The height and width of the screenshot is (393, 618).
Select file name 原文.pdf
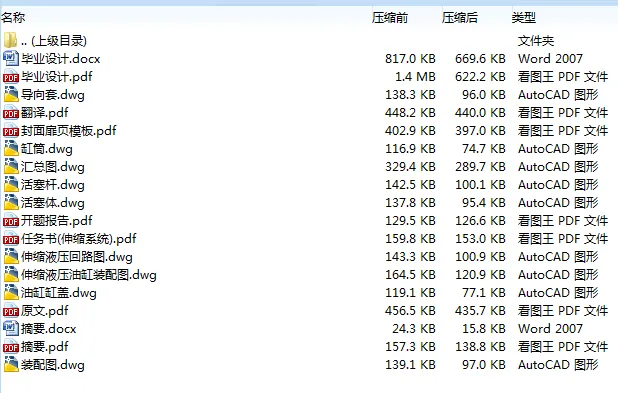tap(45, 311)
